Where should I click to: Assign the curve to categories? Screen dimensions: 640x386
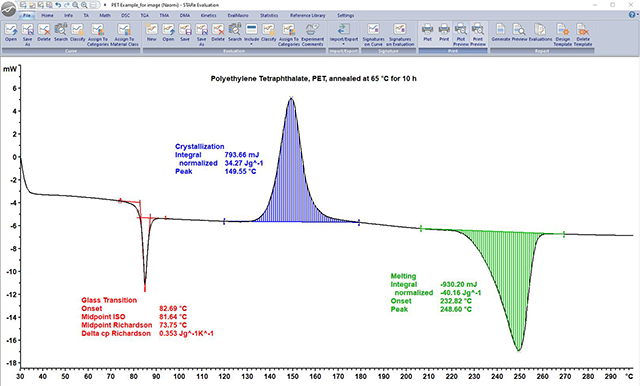(98, 34)
